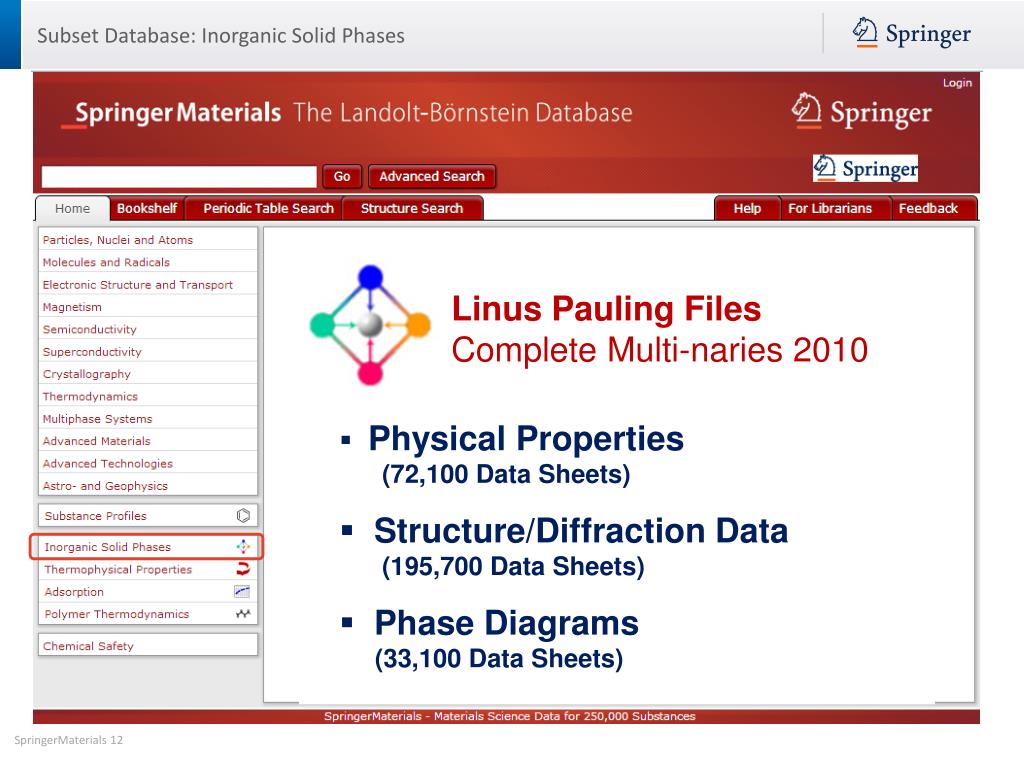Click the Go search button
This screenshot has width=1024, height=768.
point(342,176)
